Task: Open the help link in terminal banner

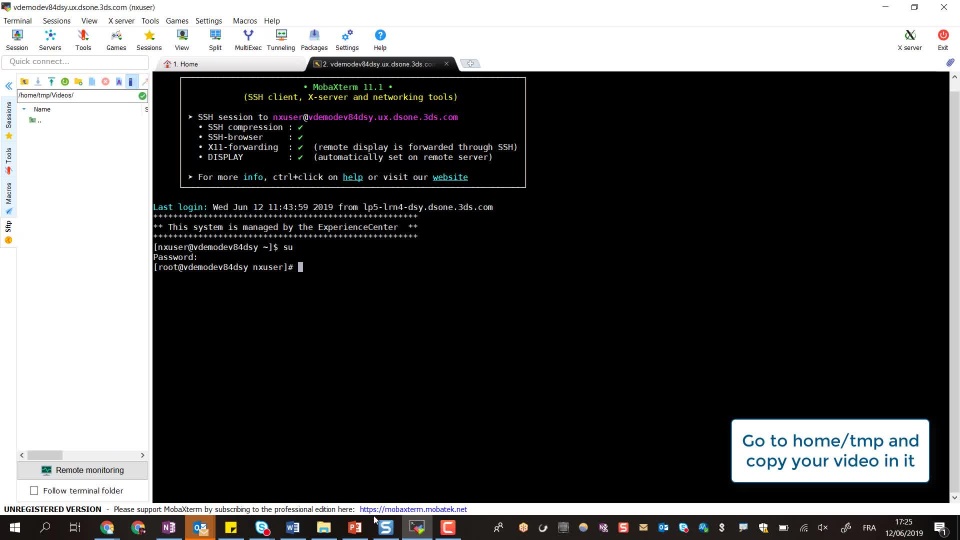Action: click(353, 177)
